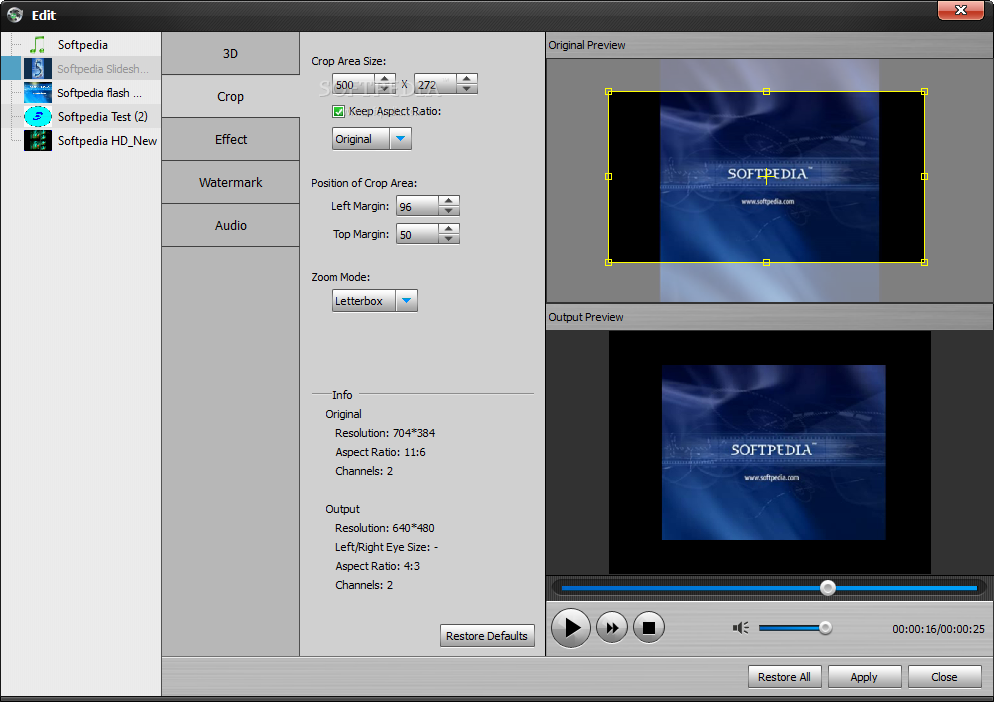Increase crop height with up arrow
Viewport: 994px width, 702px height.
[x=467, y=79]
